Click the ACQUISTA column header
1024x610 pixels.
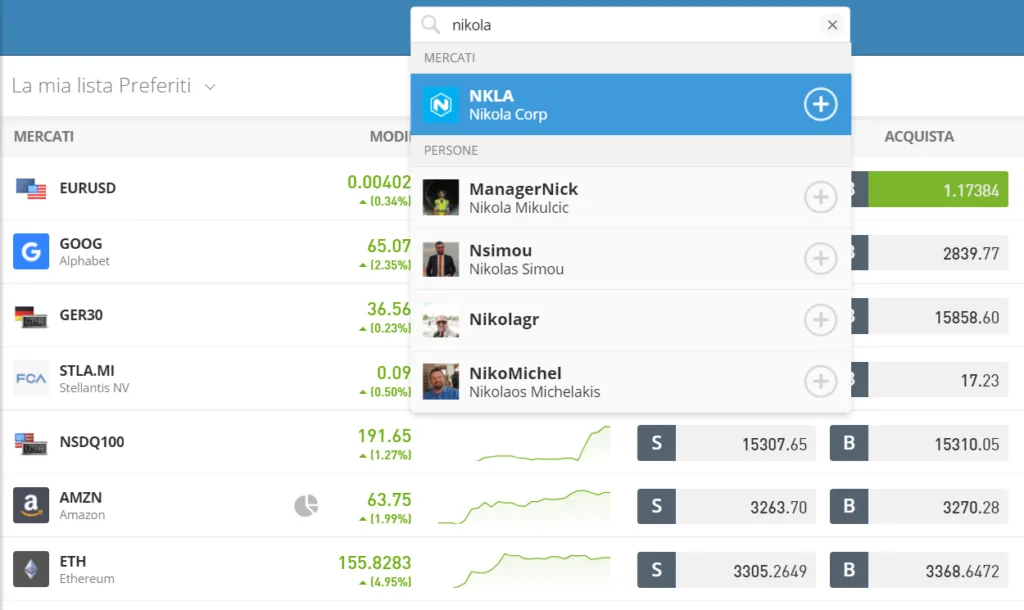pyautogui.click(x=919, y=136)
